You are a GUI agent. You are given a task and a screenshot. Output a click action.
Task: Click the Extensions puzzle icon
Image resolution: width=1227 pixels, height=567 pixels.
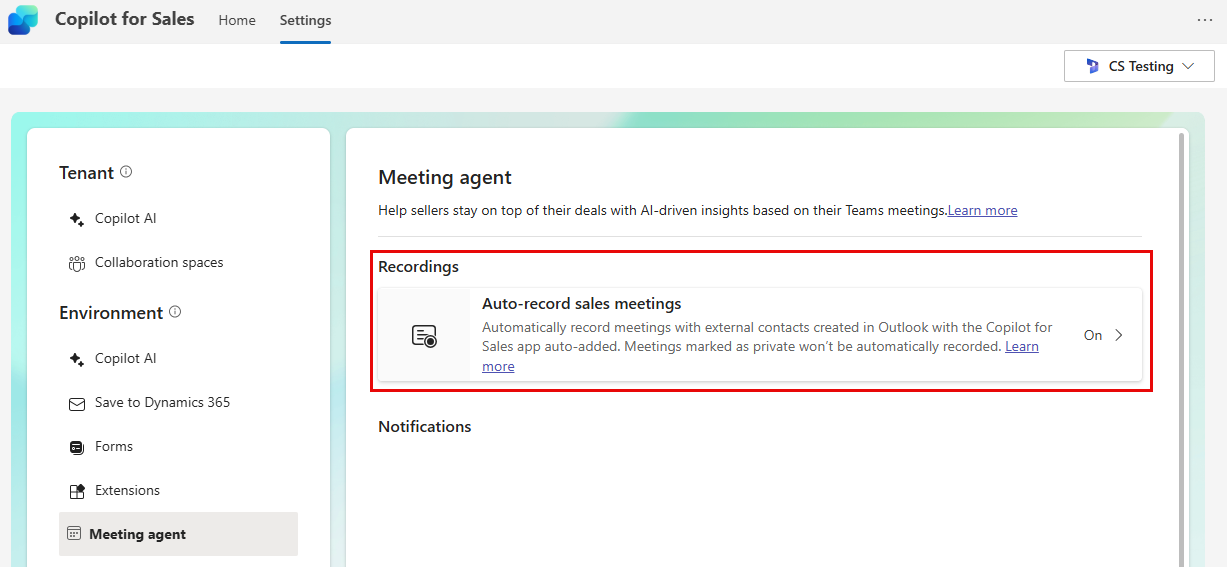click(77, 491)
